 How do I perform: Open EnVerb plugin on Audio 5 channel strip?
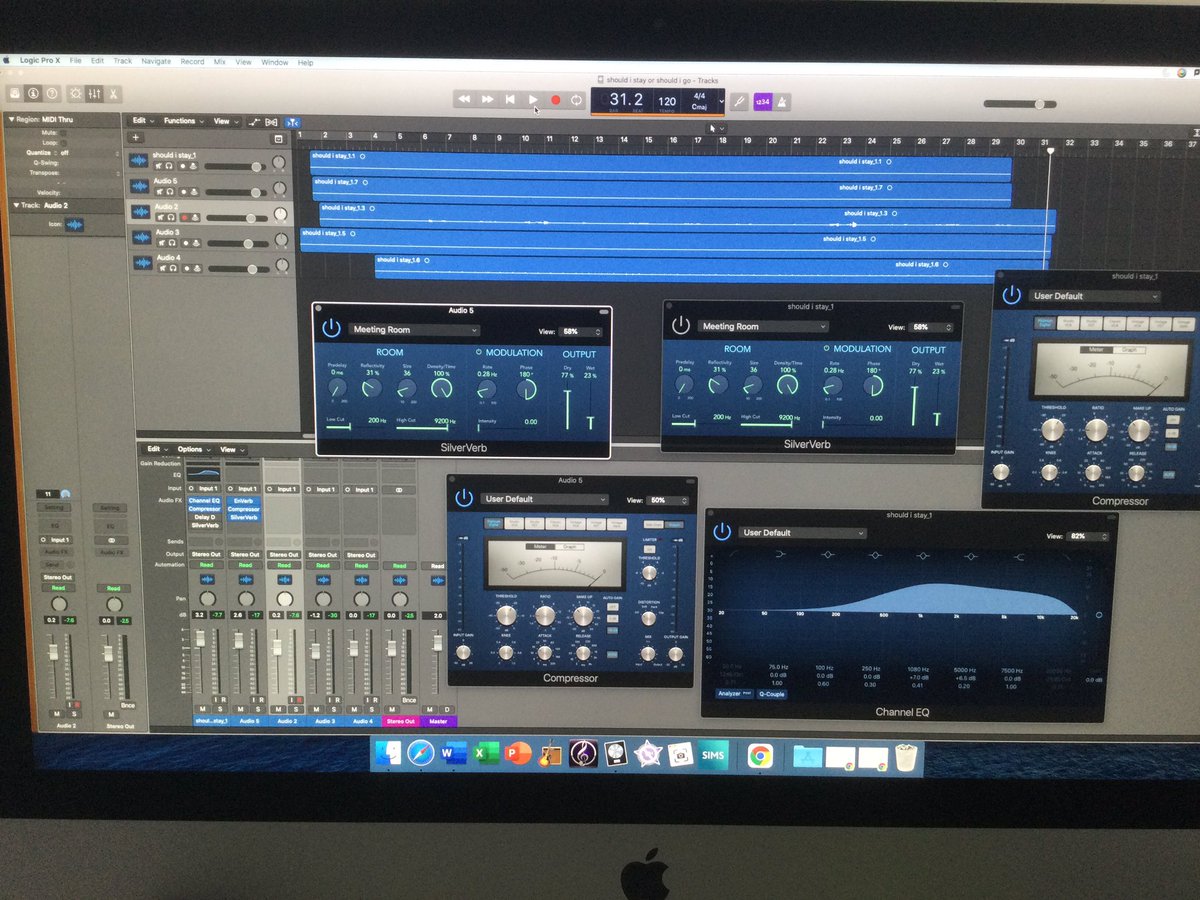[244, 499]
